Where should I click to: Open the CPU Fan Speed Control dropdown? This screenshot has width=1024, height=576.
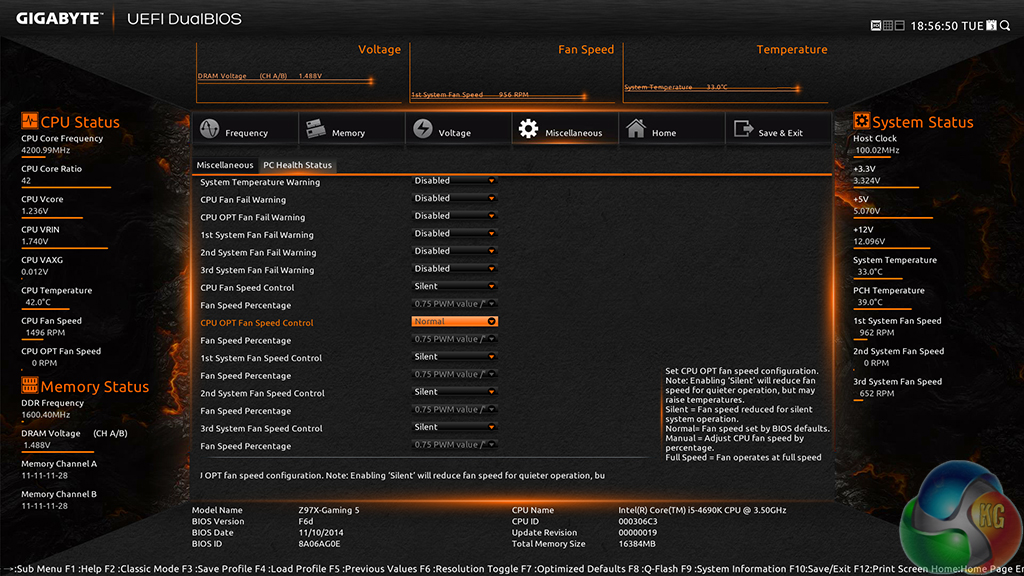click(455, 287)
